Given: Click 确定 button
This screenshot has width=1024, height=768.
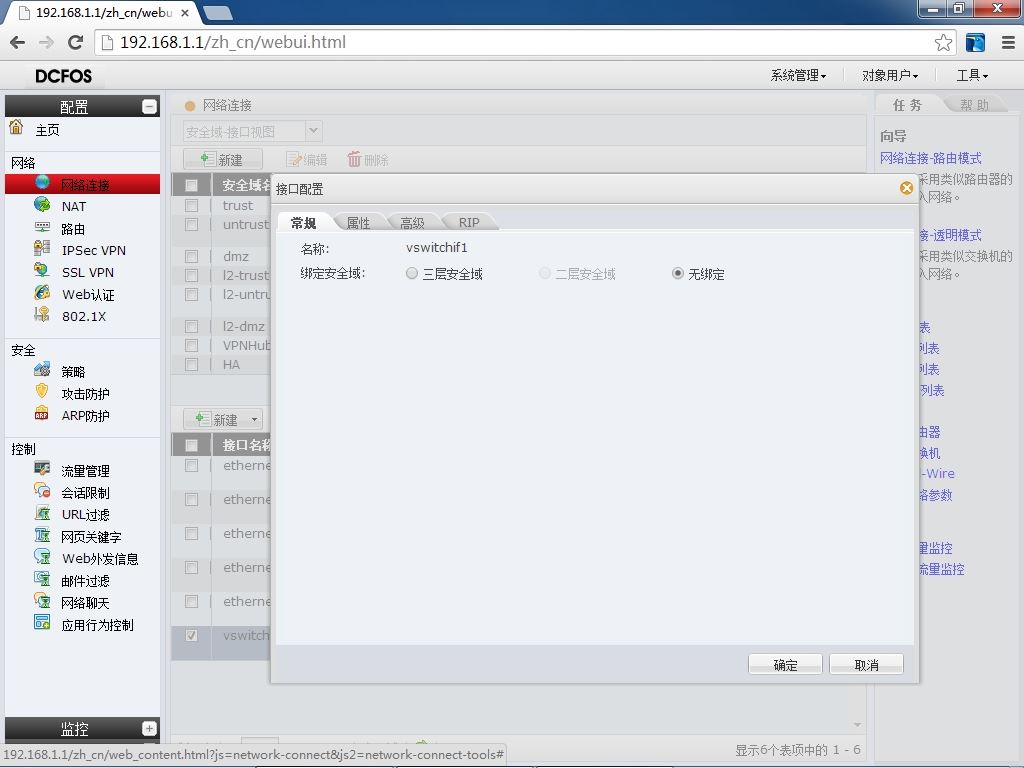Looking at the screenshot, I should point(785,664).
